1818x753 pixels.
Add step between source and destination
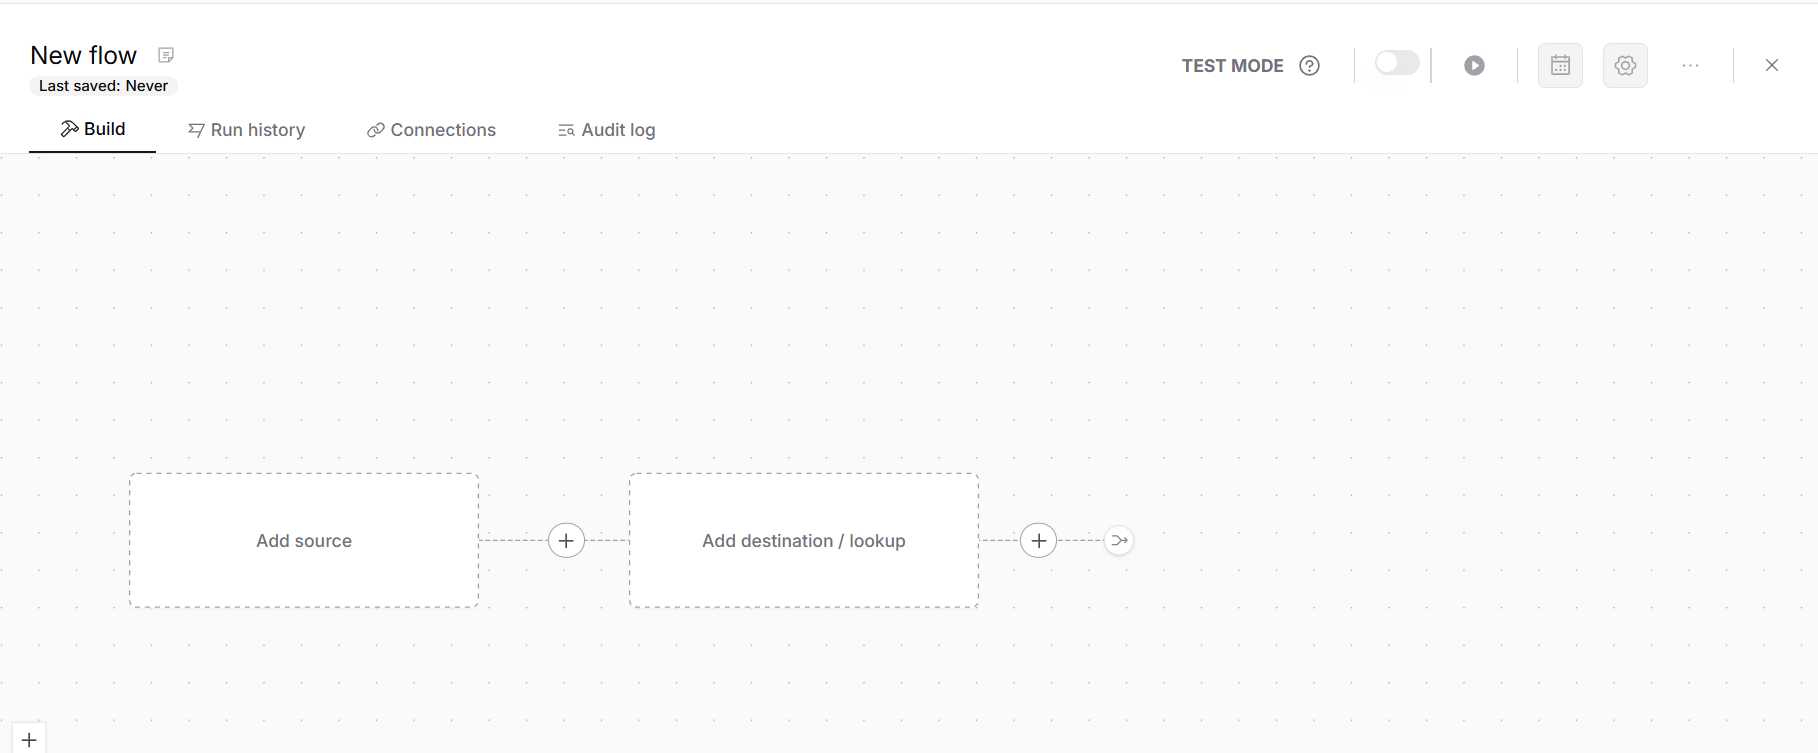tap(566, 540)
